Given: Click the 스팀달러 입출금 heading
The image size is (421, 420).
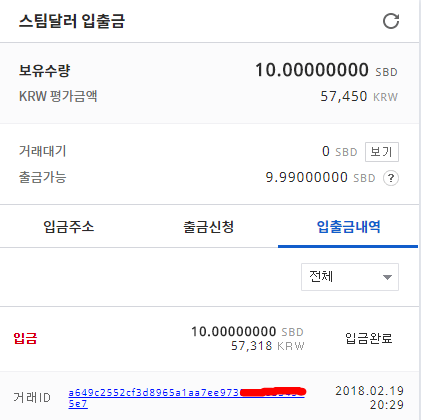Looking at the screenshot, I should coord(72,21).
